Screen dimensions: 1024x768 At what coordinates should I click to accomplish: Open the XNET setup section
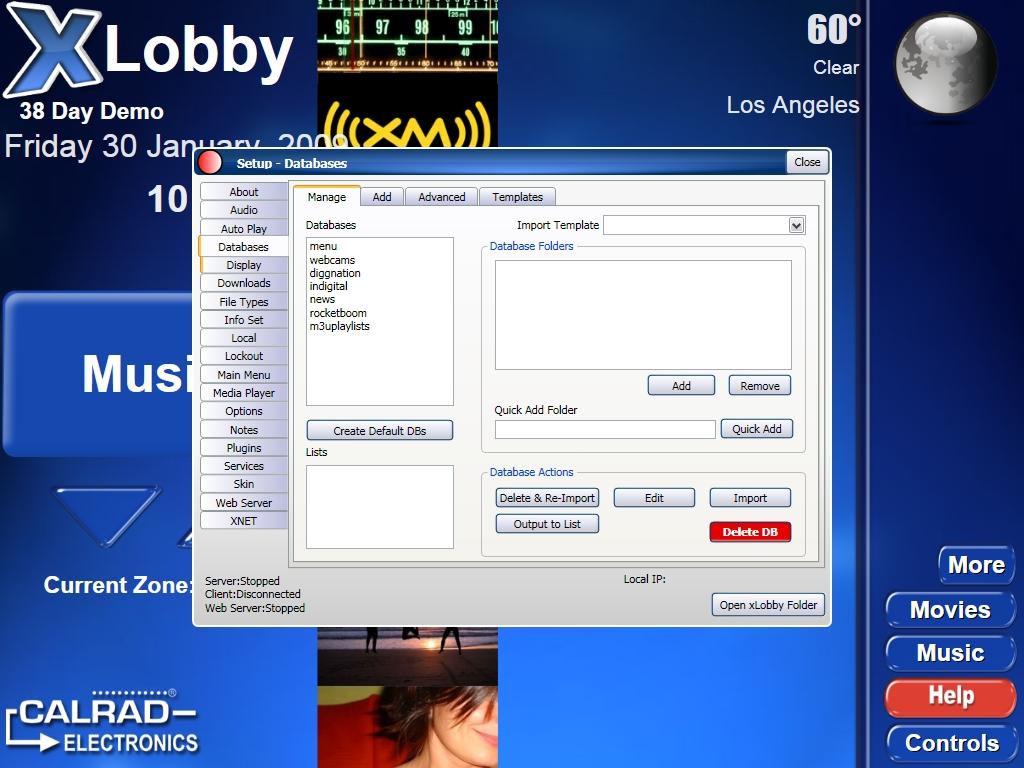tap(244, 520)
